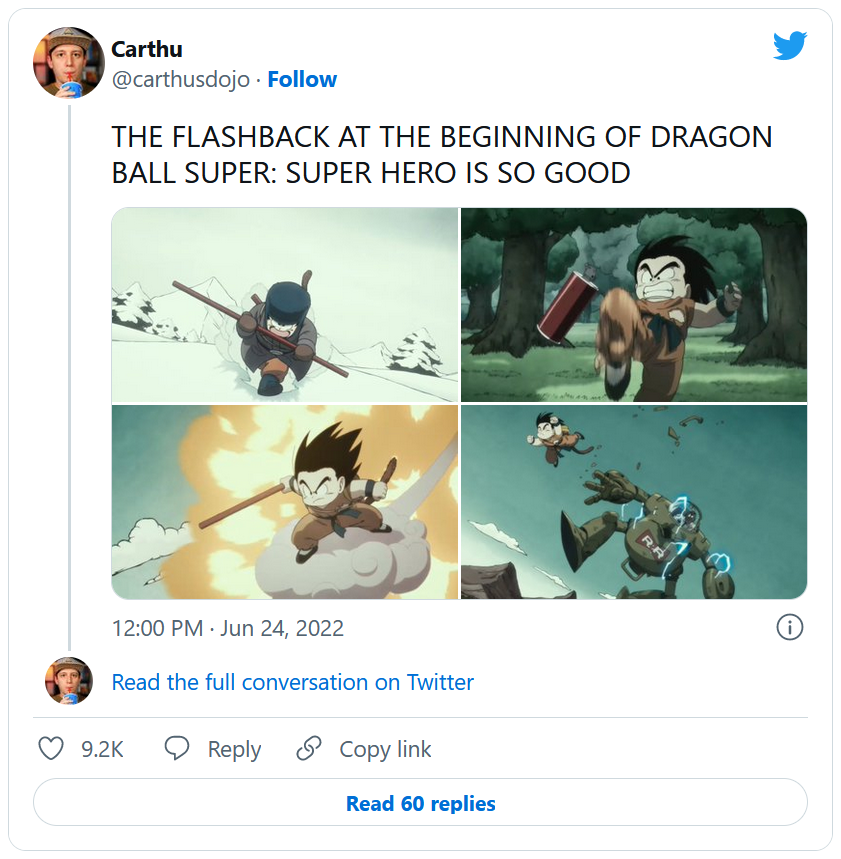The height and width of the screenshot is (859, 841).
Task: Open Read the full conversation on Twitter
Action: (x=292, y=682)
